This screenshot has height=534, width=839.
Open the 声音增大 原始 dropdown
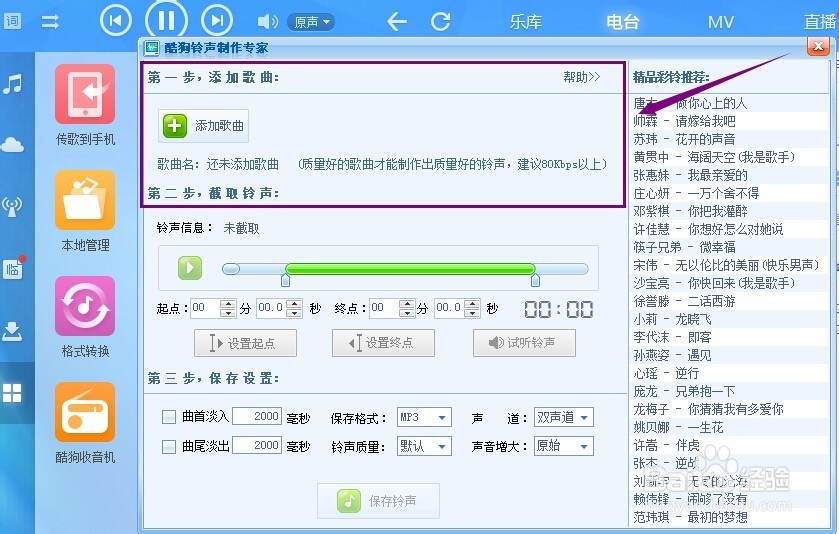tap(564, 446)
